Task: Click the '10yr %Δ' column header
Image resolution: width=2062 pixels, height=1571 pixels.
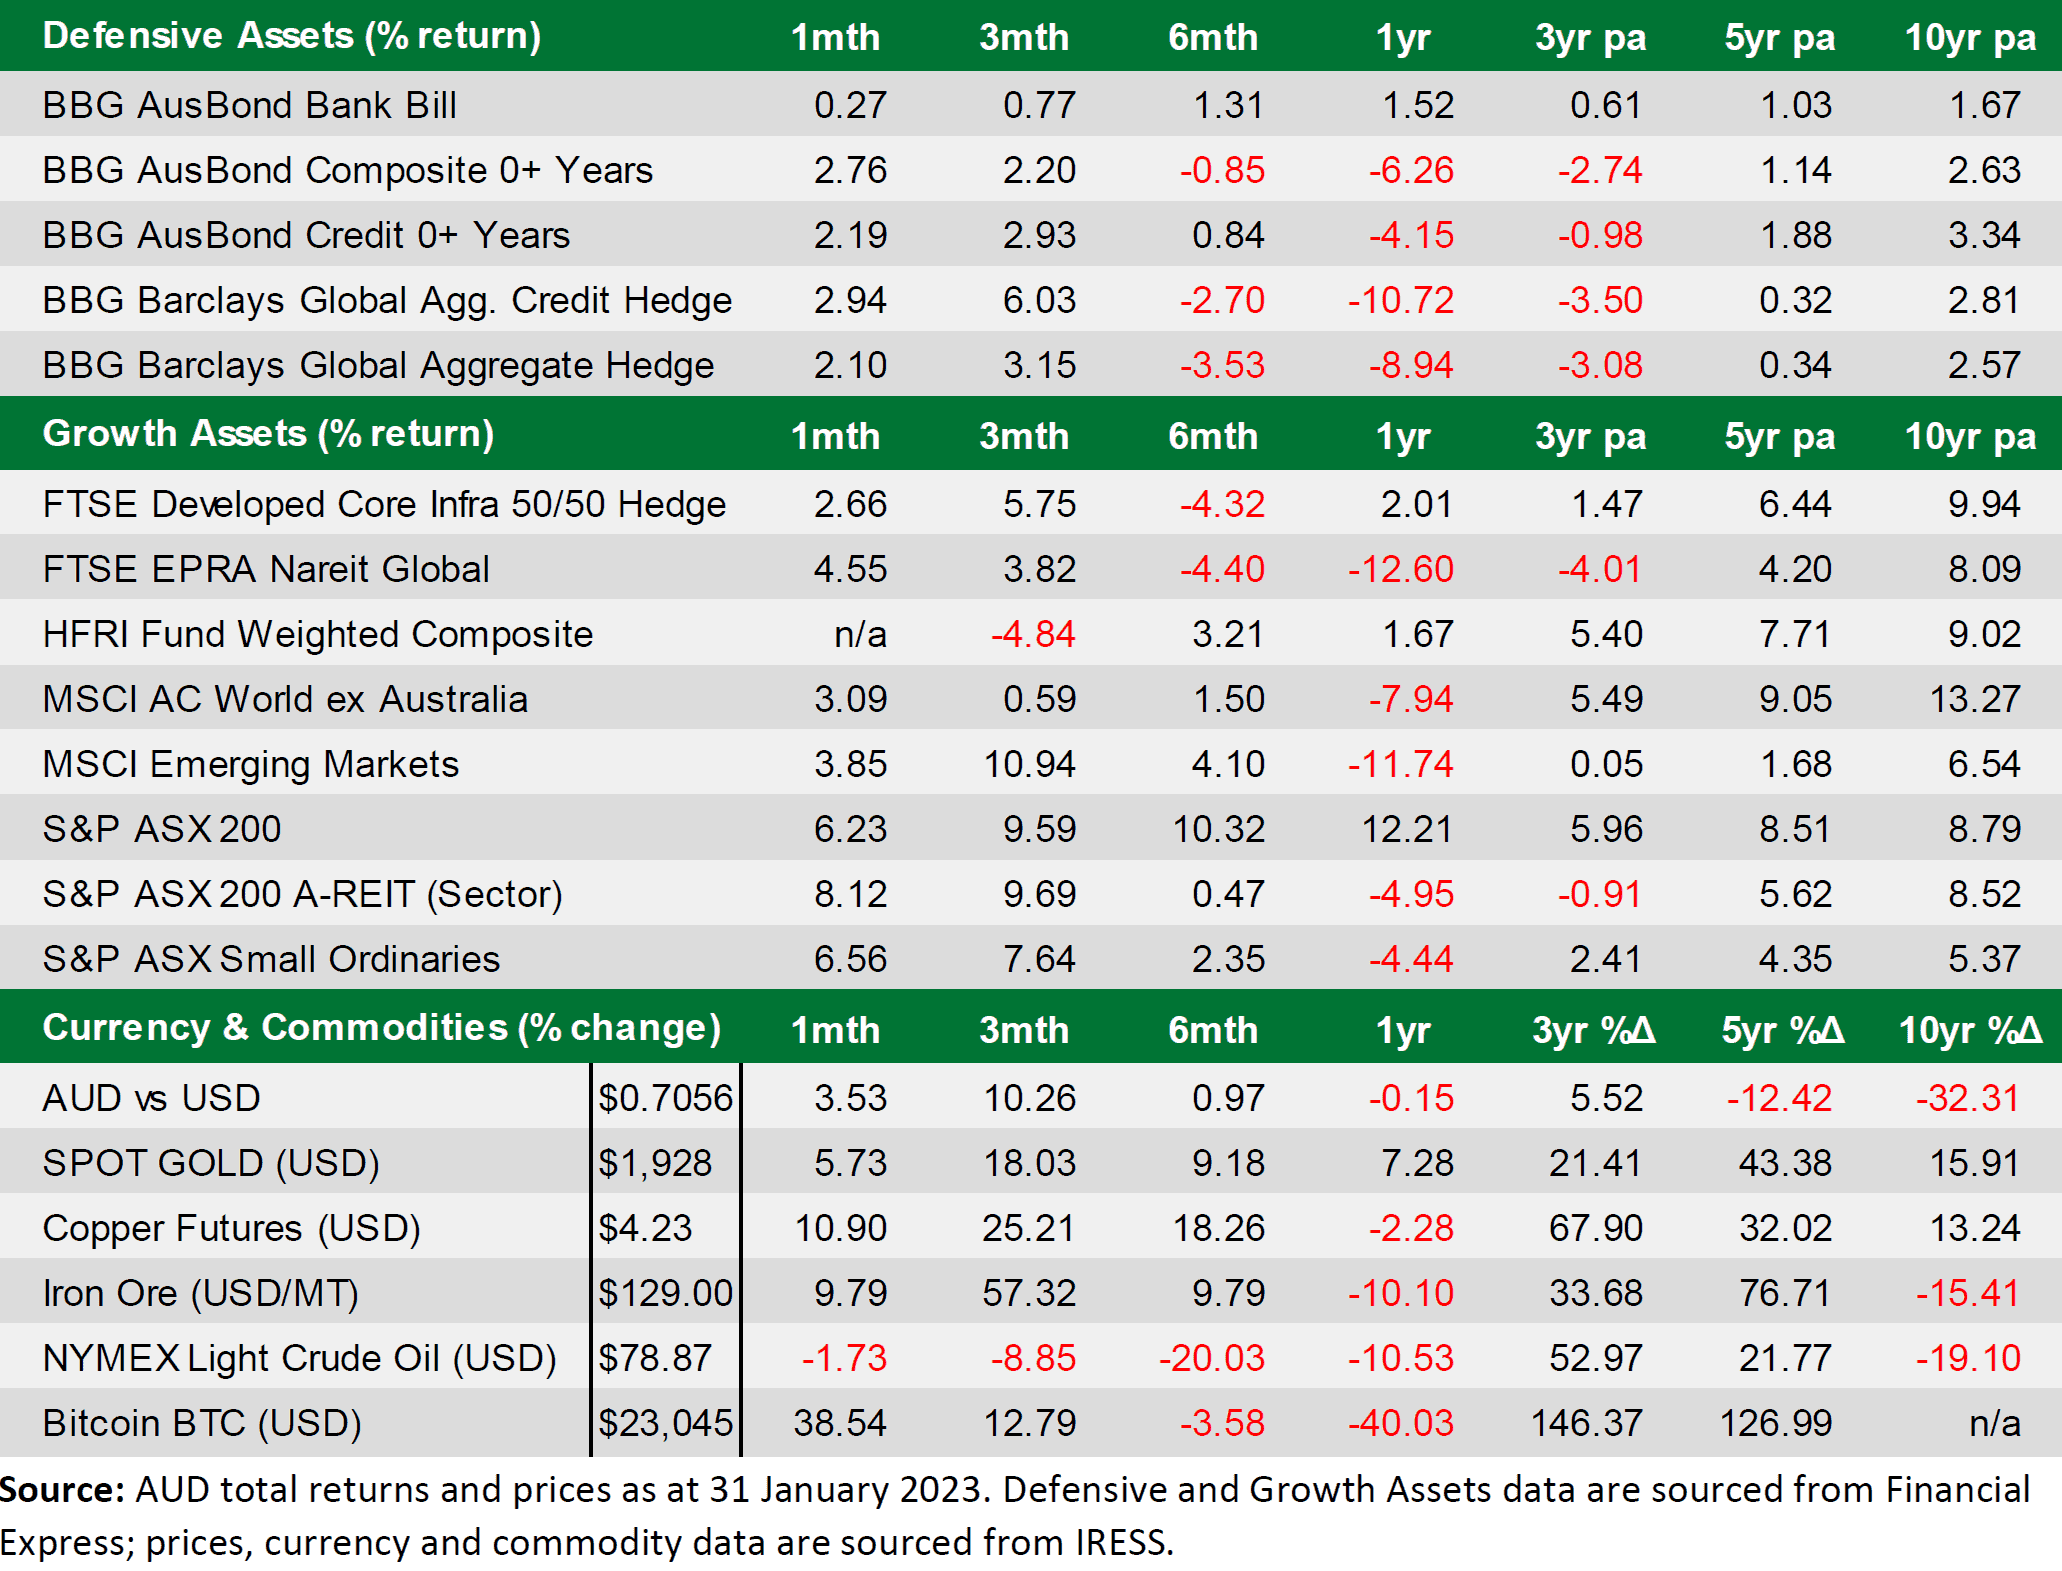Action: coord(1971,1029)
